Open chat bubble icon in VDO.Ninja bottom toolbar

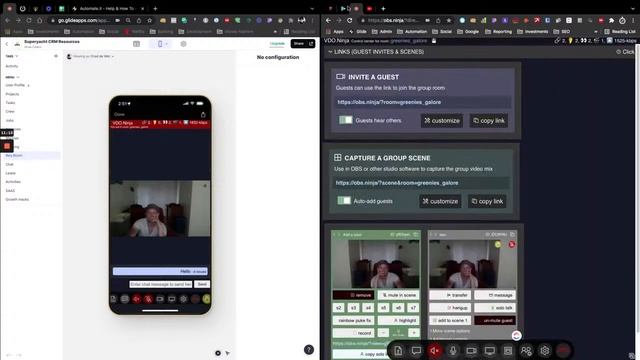click(x=416, y=351)
